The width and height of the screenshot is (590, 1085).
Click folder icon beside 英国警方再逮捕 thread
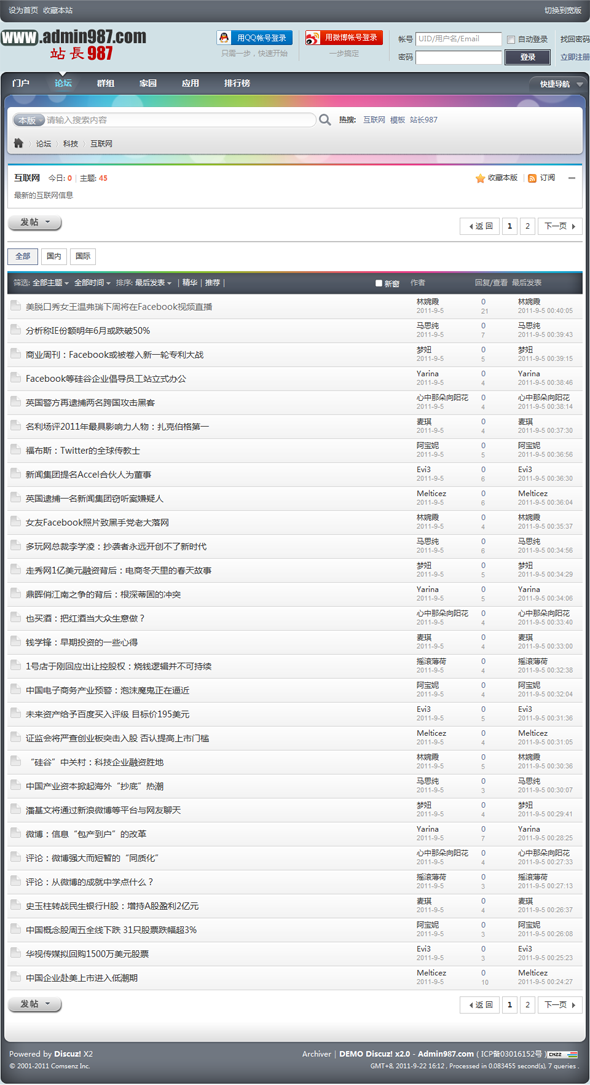click(15, 402)
